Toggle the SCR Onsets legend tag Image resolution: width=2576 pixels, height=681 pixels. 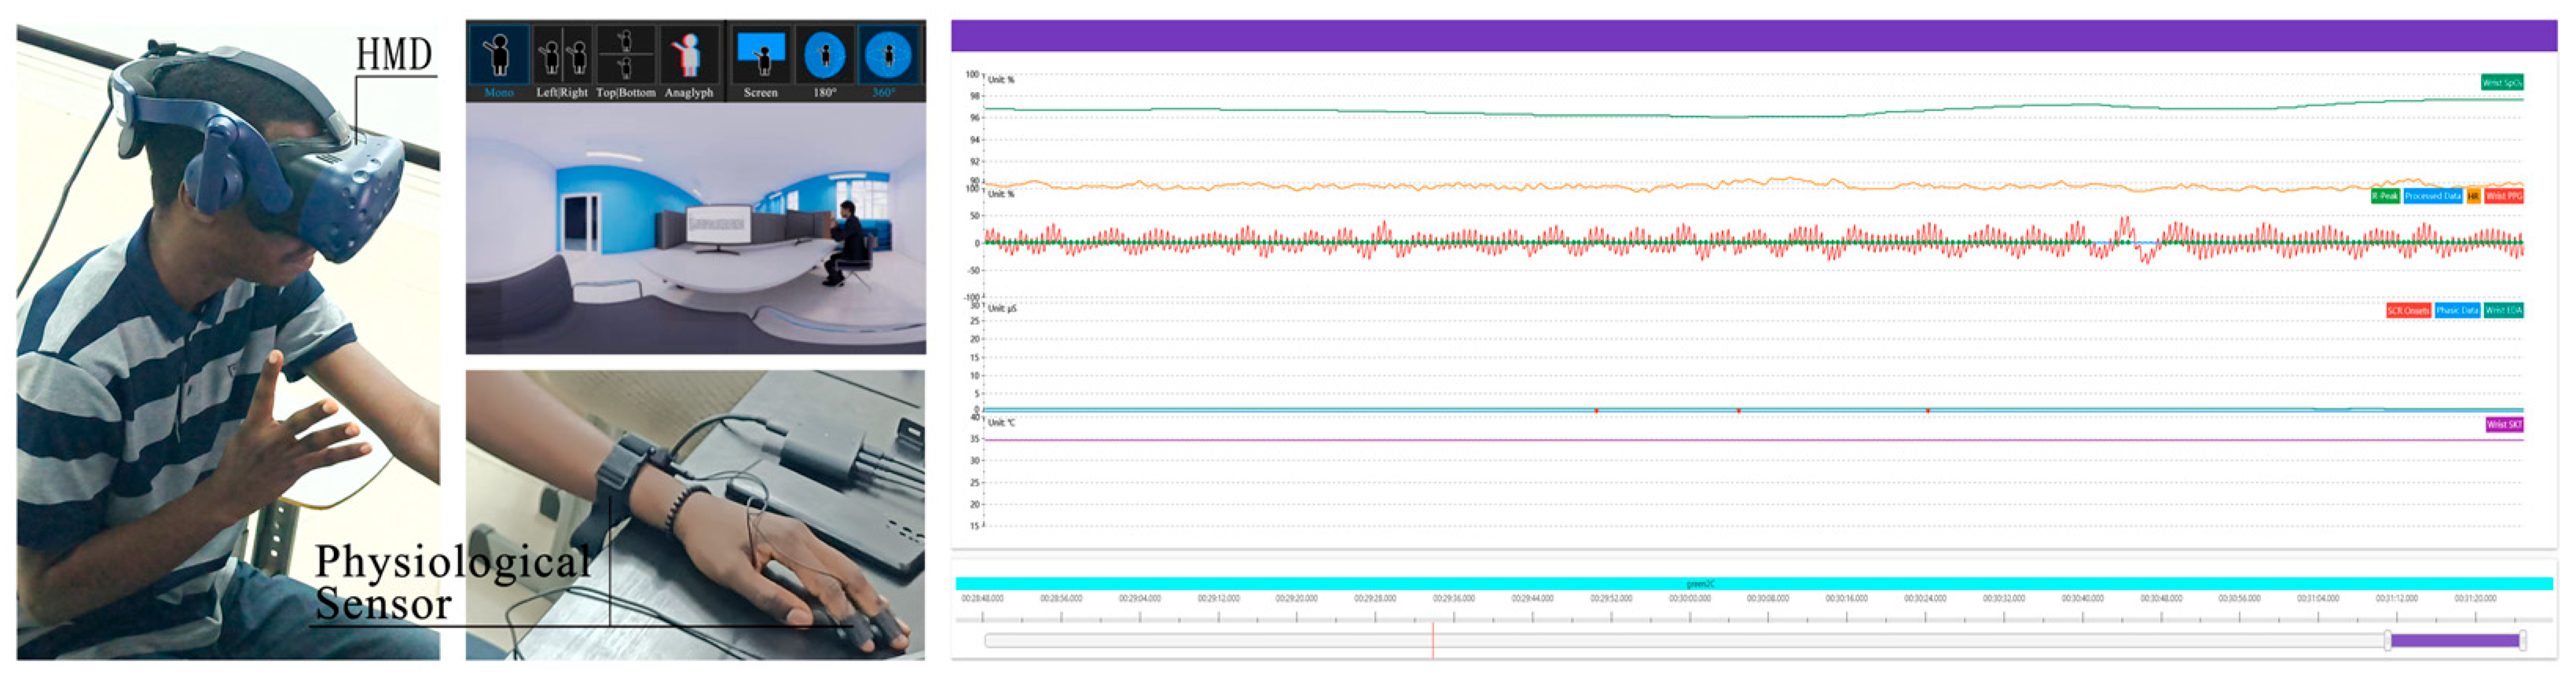[2408, 311]
